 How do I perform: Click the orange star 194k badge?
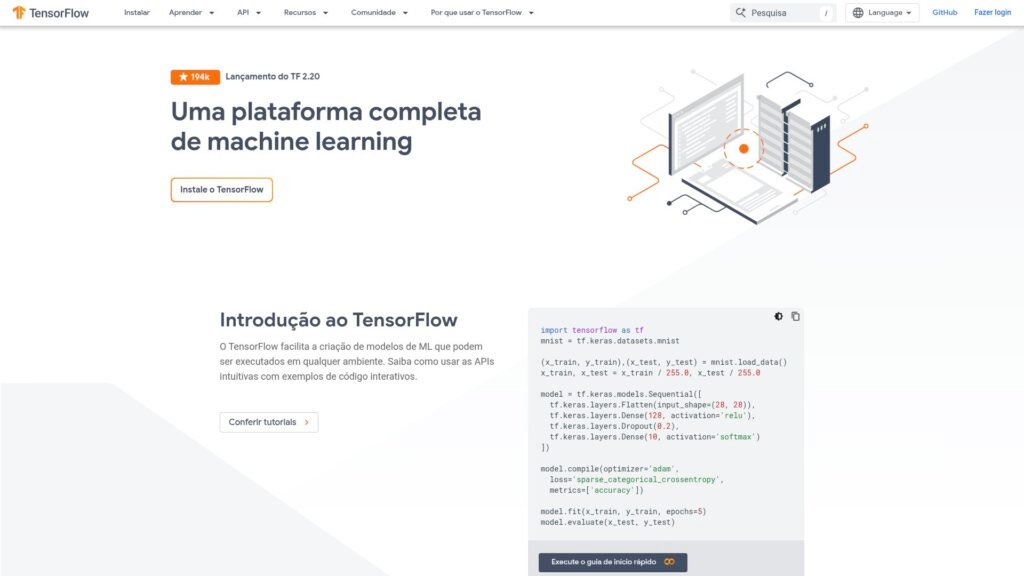pos(195,77)
